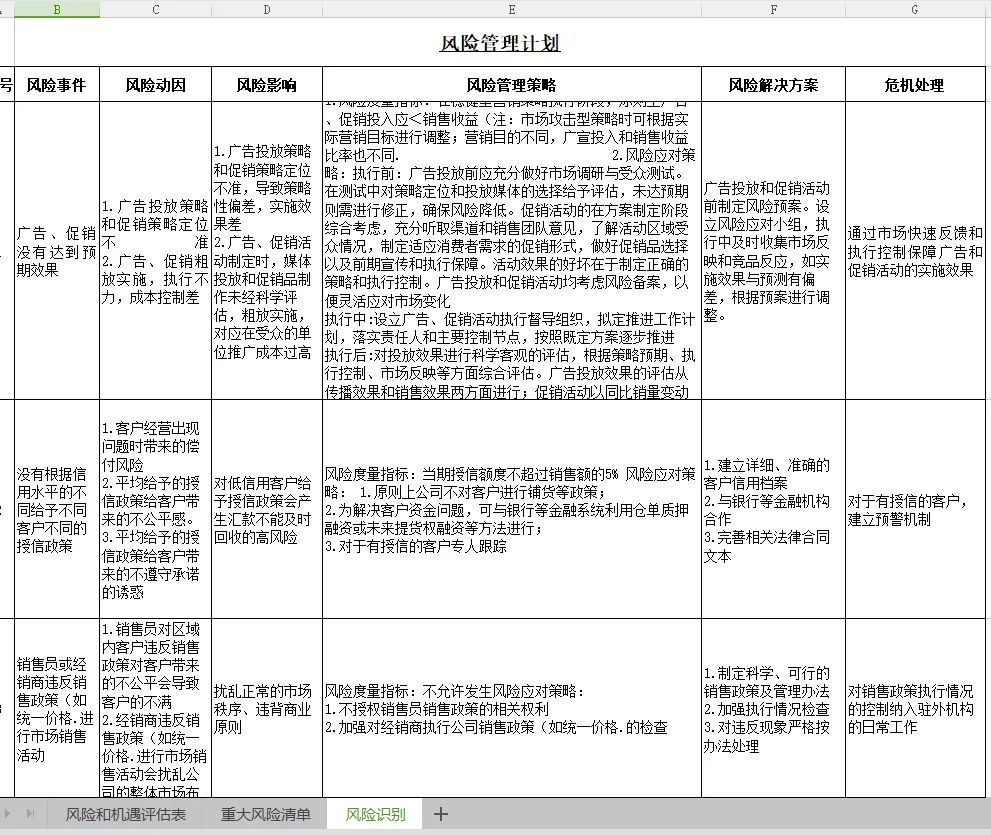This screenshot has width=991, height=835.
Task: Select cell 当期授信额度不超过销售额的5%
Action: click(512, 509)
